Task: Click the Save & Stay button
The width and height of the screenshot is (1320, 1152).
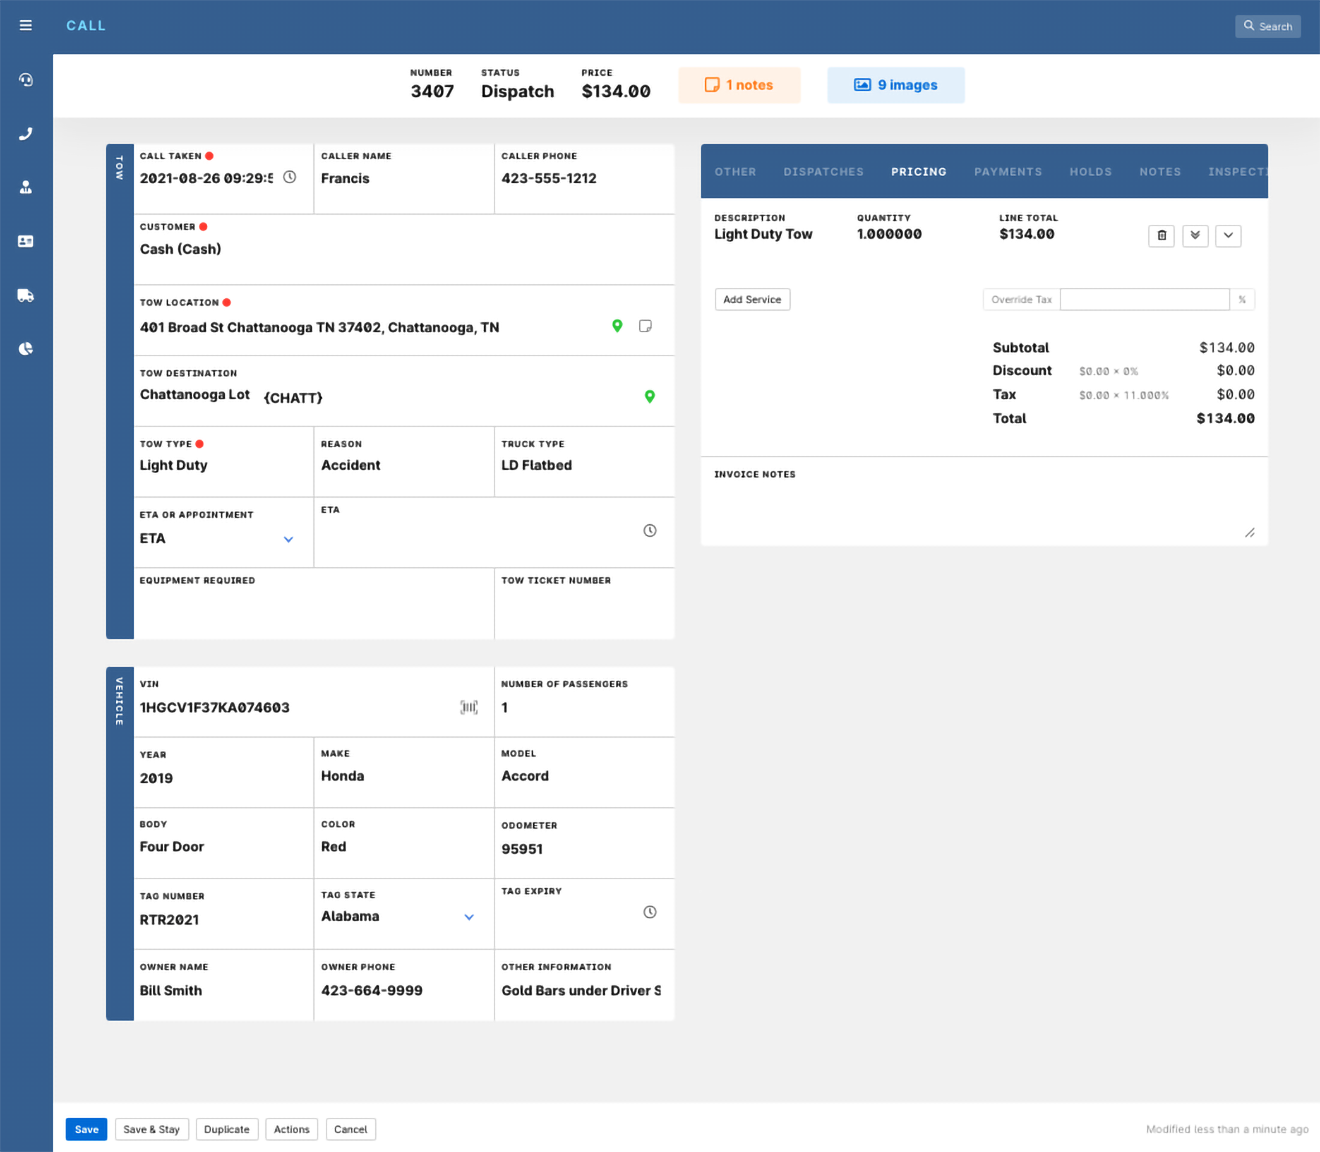Action: (x=151, y=1129)
